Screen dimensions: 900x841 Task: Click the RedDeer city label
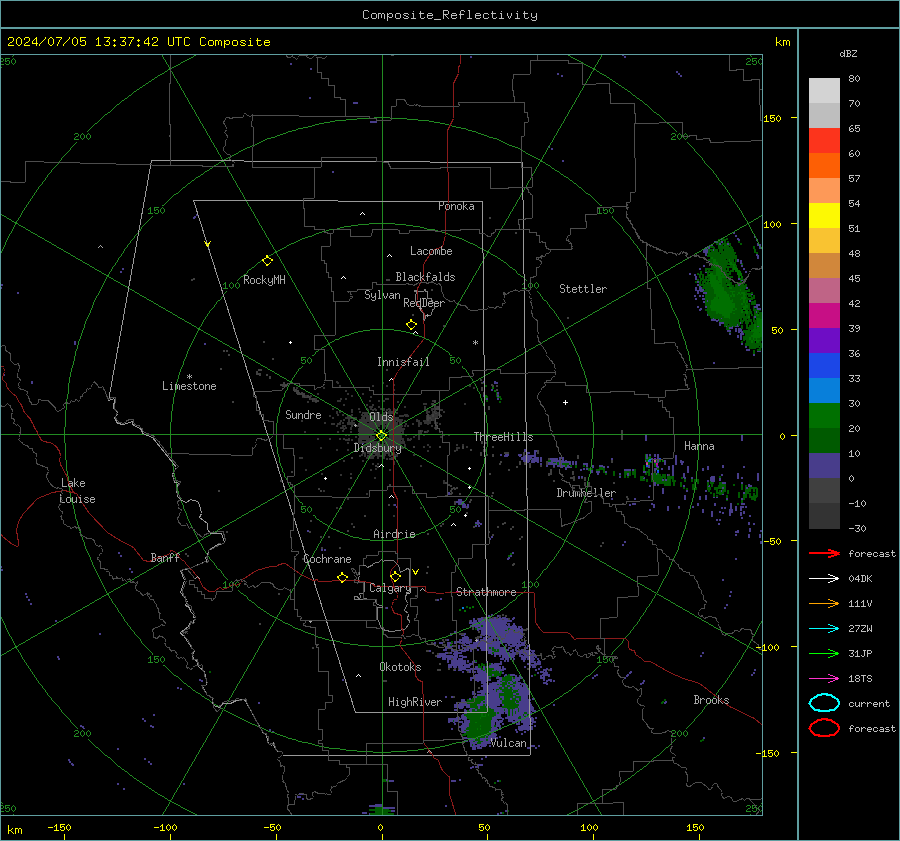coord(424,303)
